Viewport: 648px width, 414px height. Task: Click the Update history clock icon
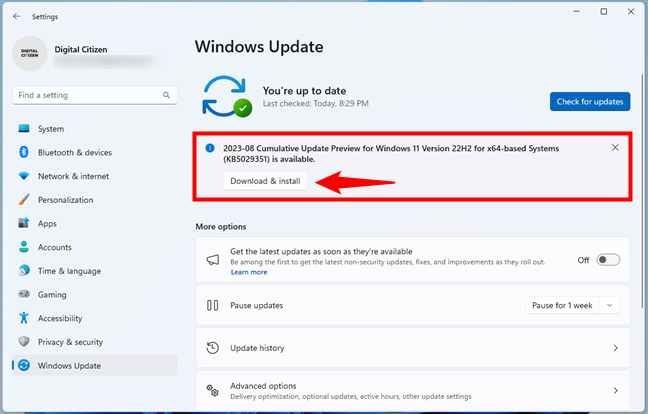[x=212, y=348]
